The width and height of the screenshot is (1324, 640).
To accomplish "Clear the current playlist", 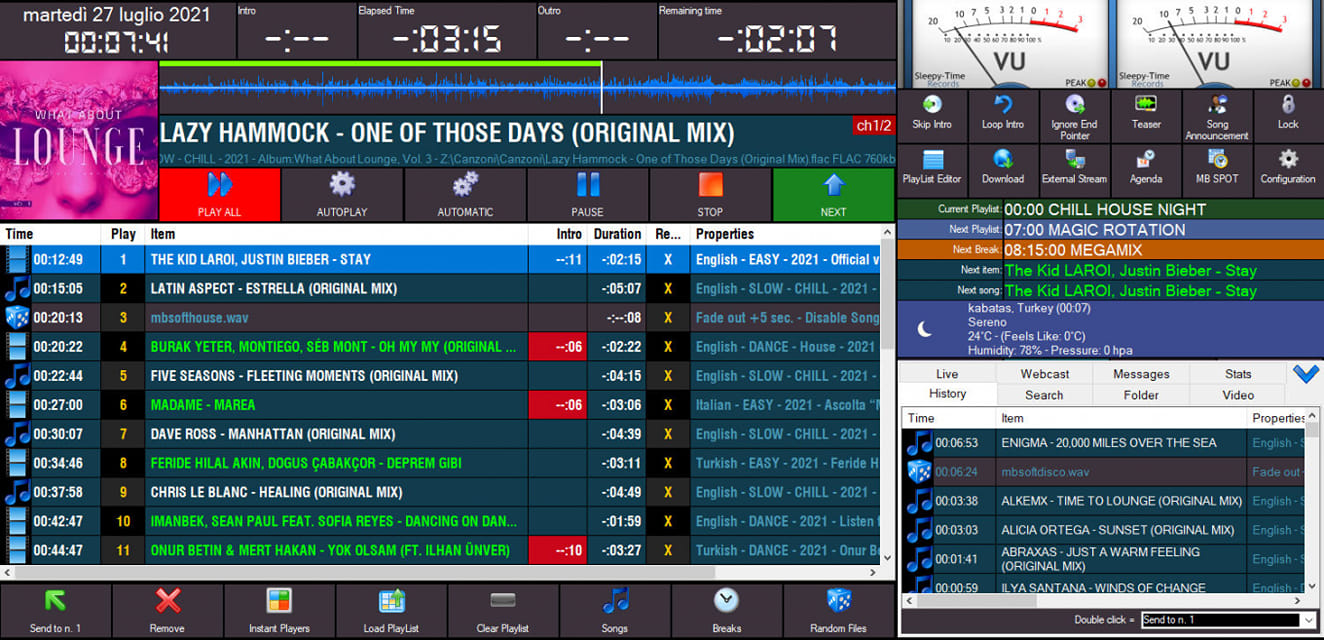I will [x=503, y=610].
